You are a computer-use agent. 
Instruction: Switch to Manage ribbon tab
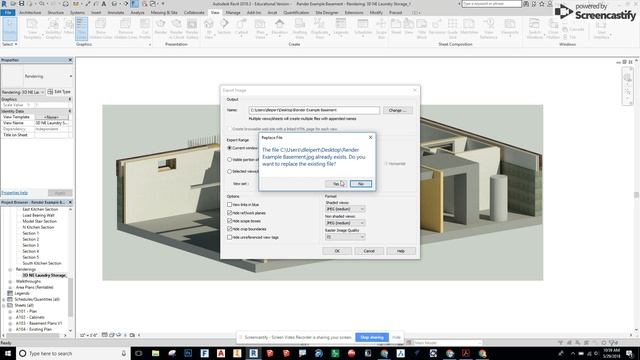[x=233, y=13]
